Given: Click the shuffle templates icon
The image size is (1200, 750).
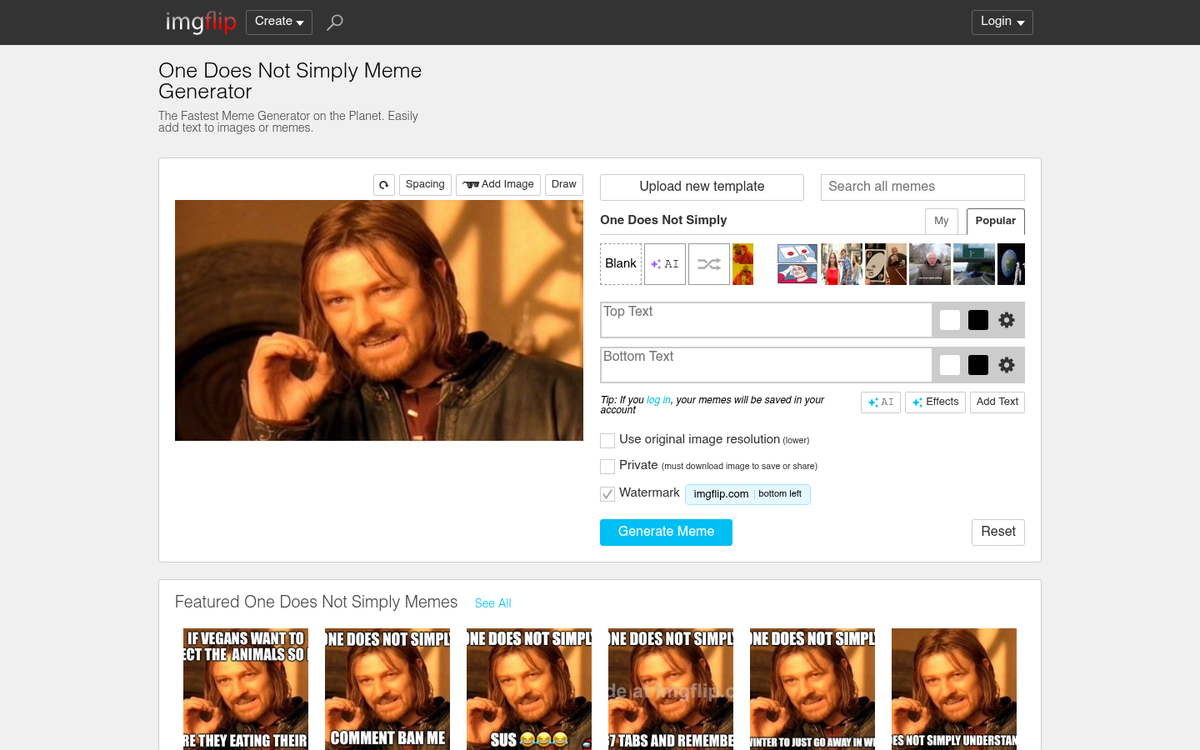Looking at the screenshot, I should [x=709, y=263].
